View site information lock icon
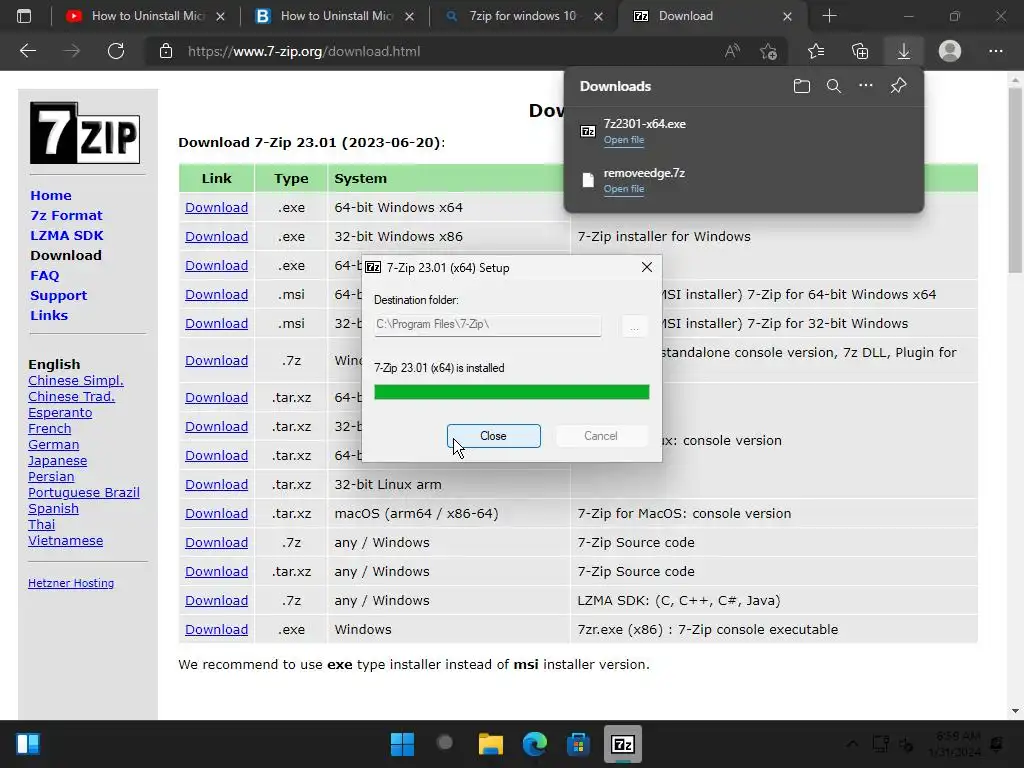This screenshot has height=768, width=1024. pos(166,51)
